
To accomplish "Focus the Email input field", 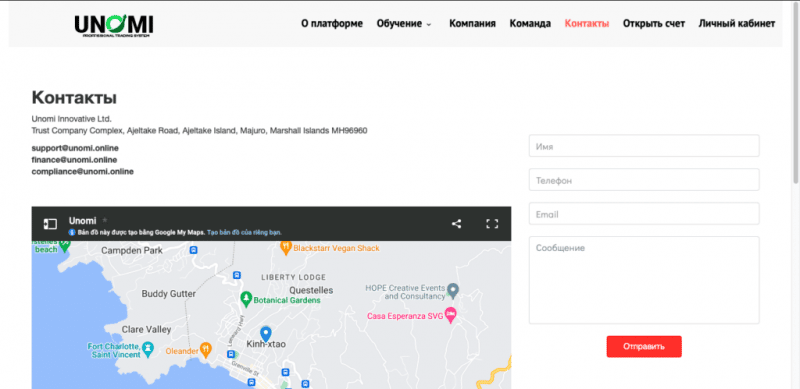I will tap(644, 214).
